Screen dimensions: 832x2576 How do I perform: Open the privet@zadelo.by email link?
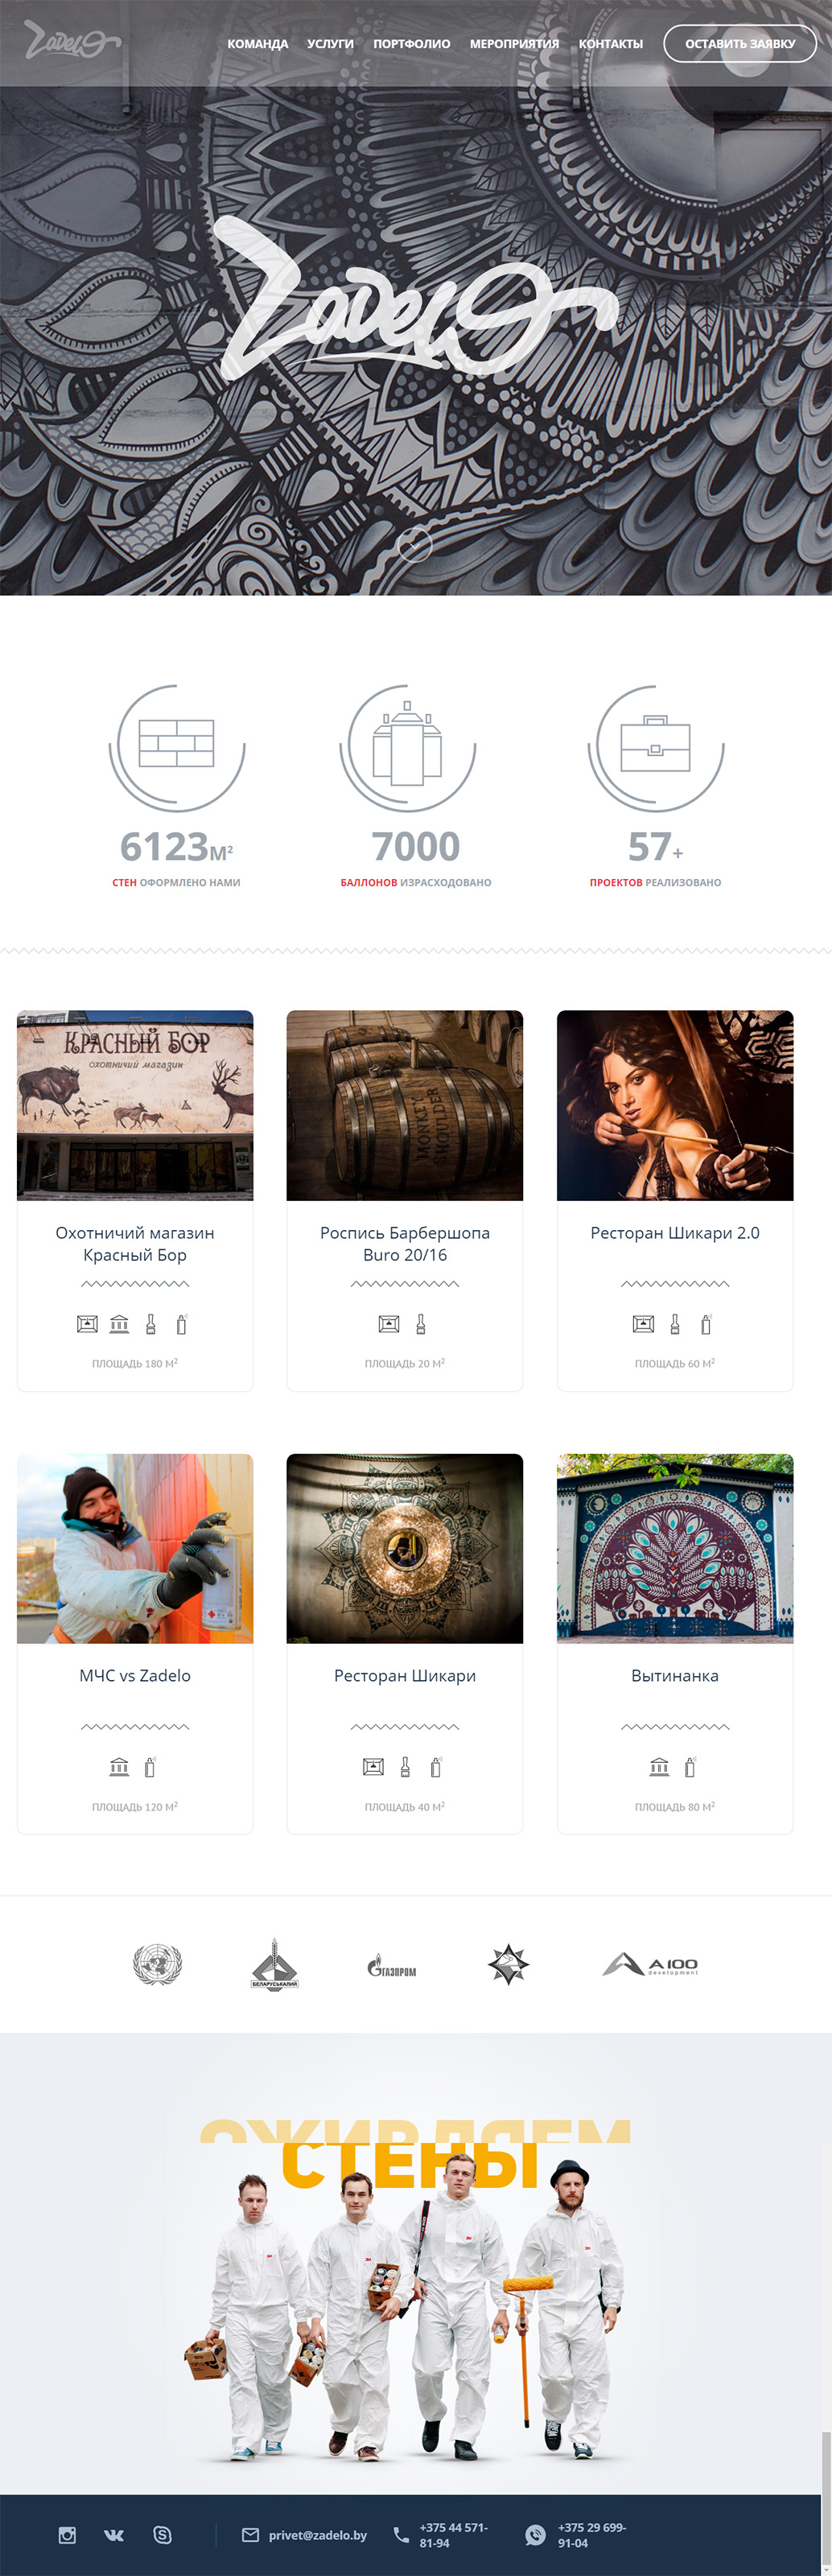click(318, 2535)
